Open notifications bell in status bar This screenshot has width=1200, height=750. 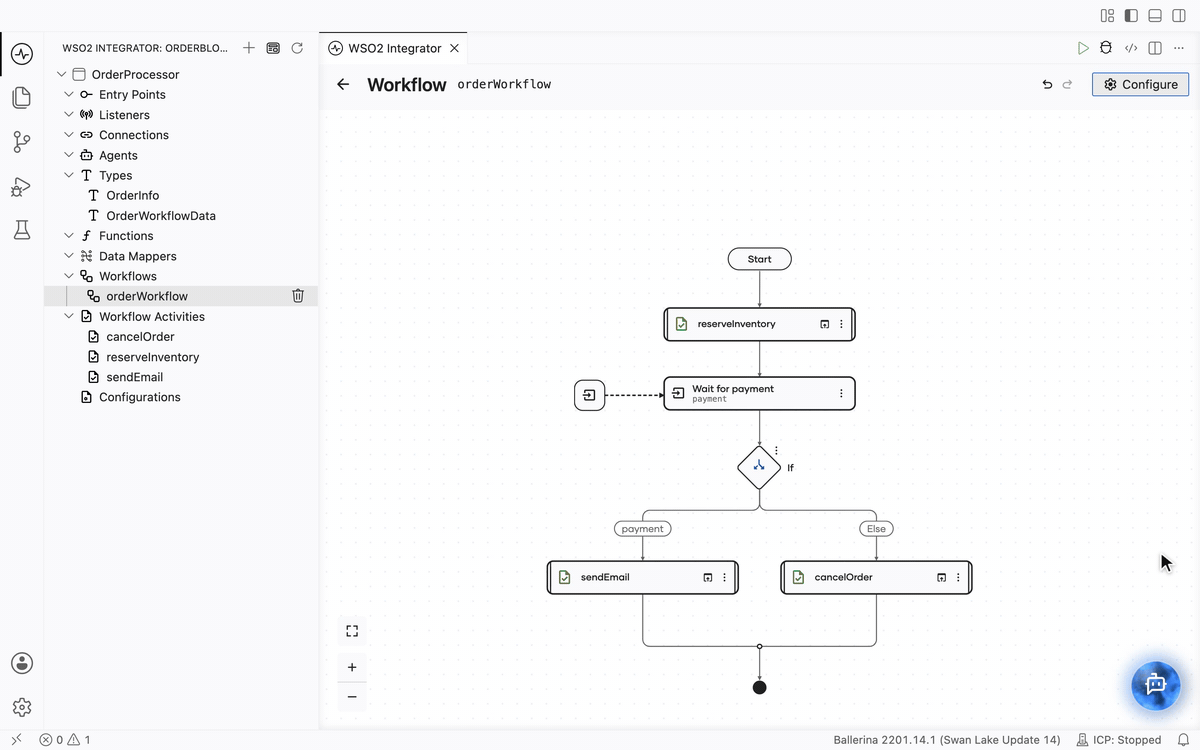1184,740
